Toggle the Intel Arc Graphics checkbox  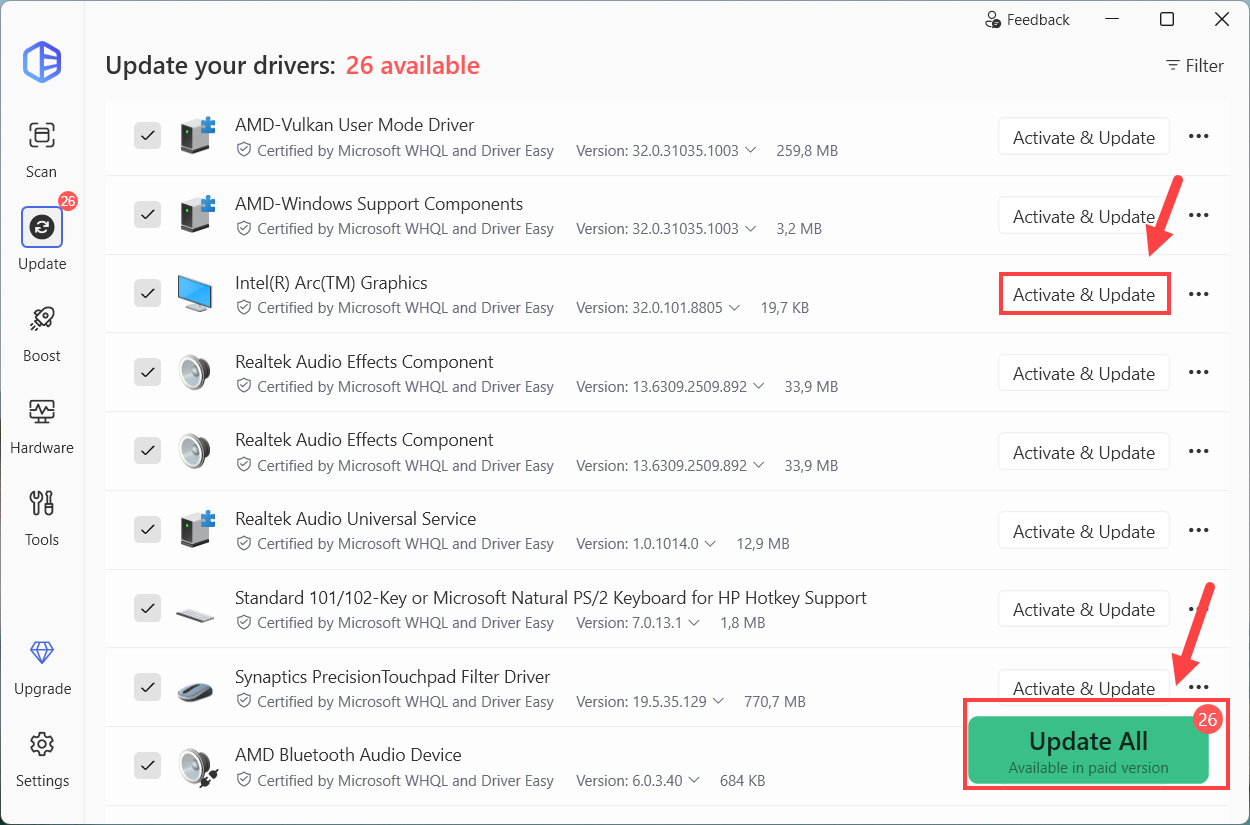click(x=147, y=293)
